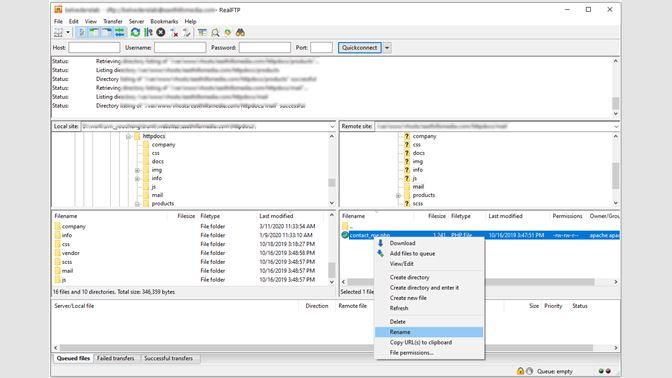The width and height of the screenshot is (672, 378).
Task: Expand the remote products tree node
Action: (398, 195)
